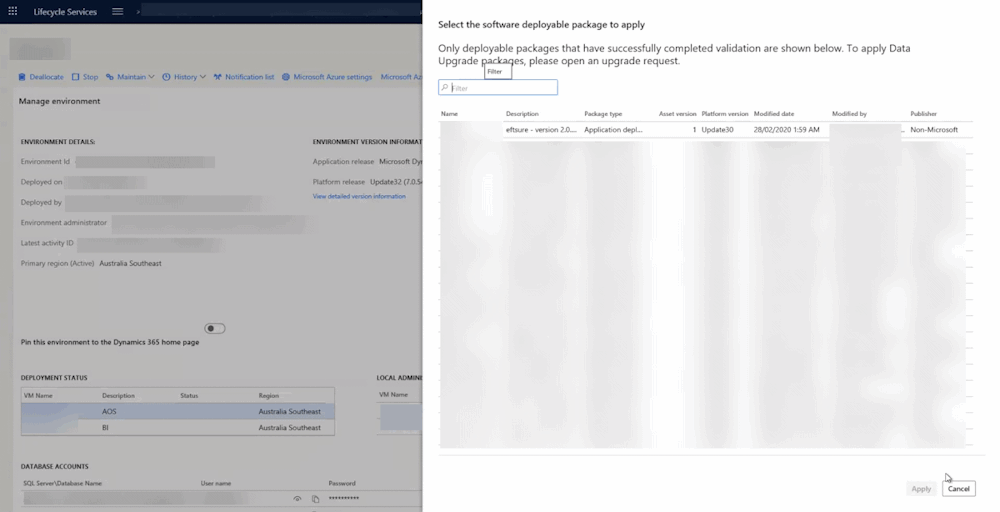The image size is (1000, 512).
Task: Open the app launcher waffle icon
Action: tap(13, 11)
